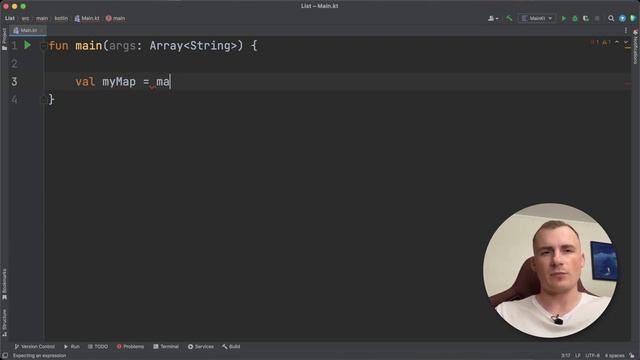This screenshot has height=360, width=640.
Task: Place cursor after 'ma' on line 3
Action: click(170, 82)
